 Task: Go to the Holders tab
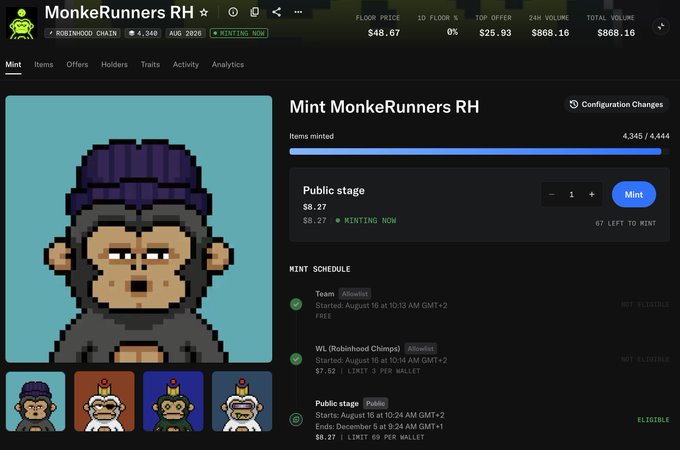point(114,65)
